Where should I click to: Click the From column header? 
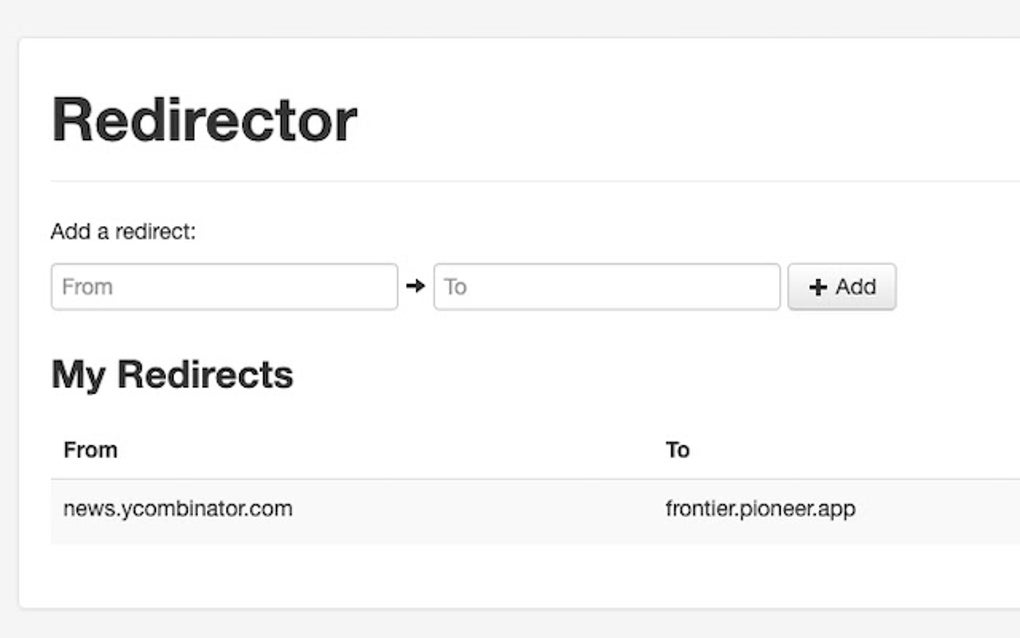90,450
